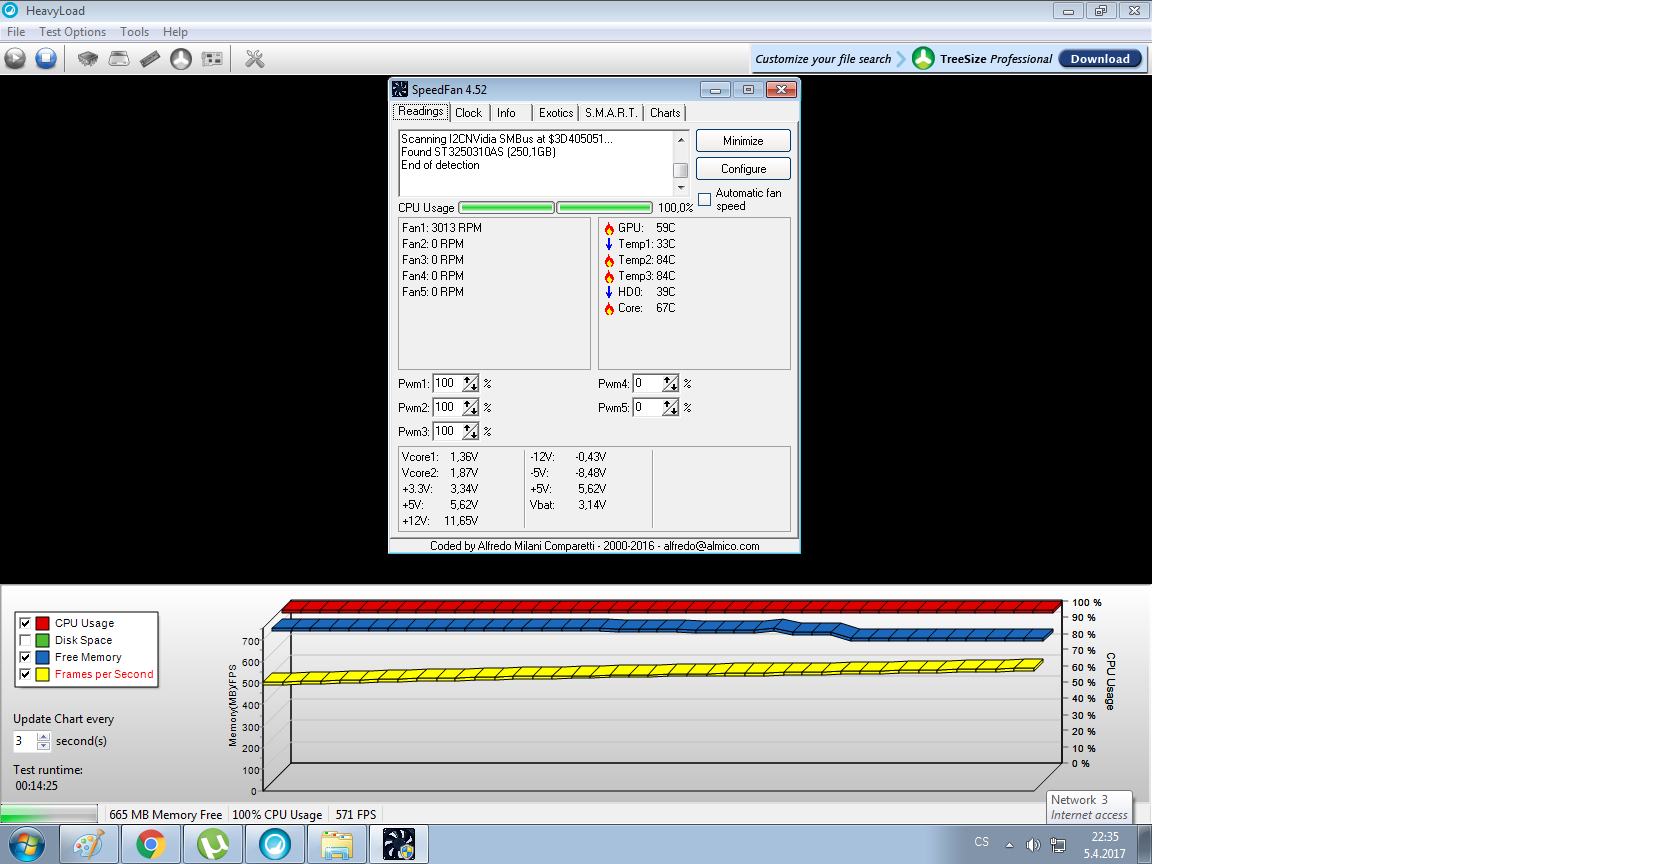Click the SpeedFan Minimize button

(743, 141)
